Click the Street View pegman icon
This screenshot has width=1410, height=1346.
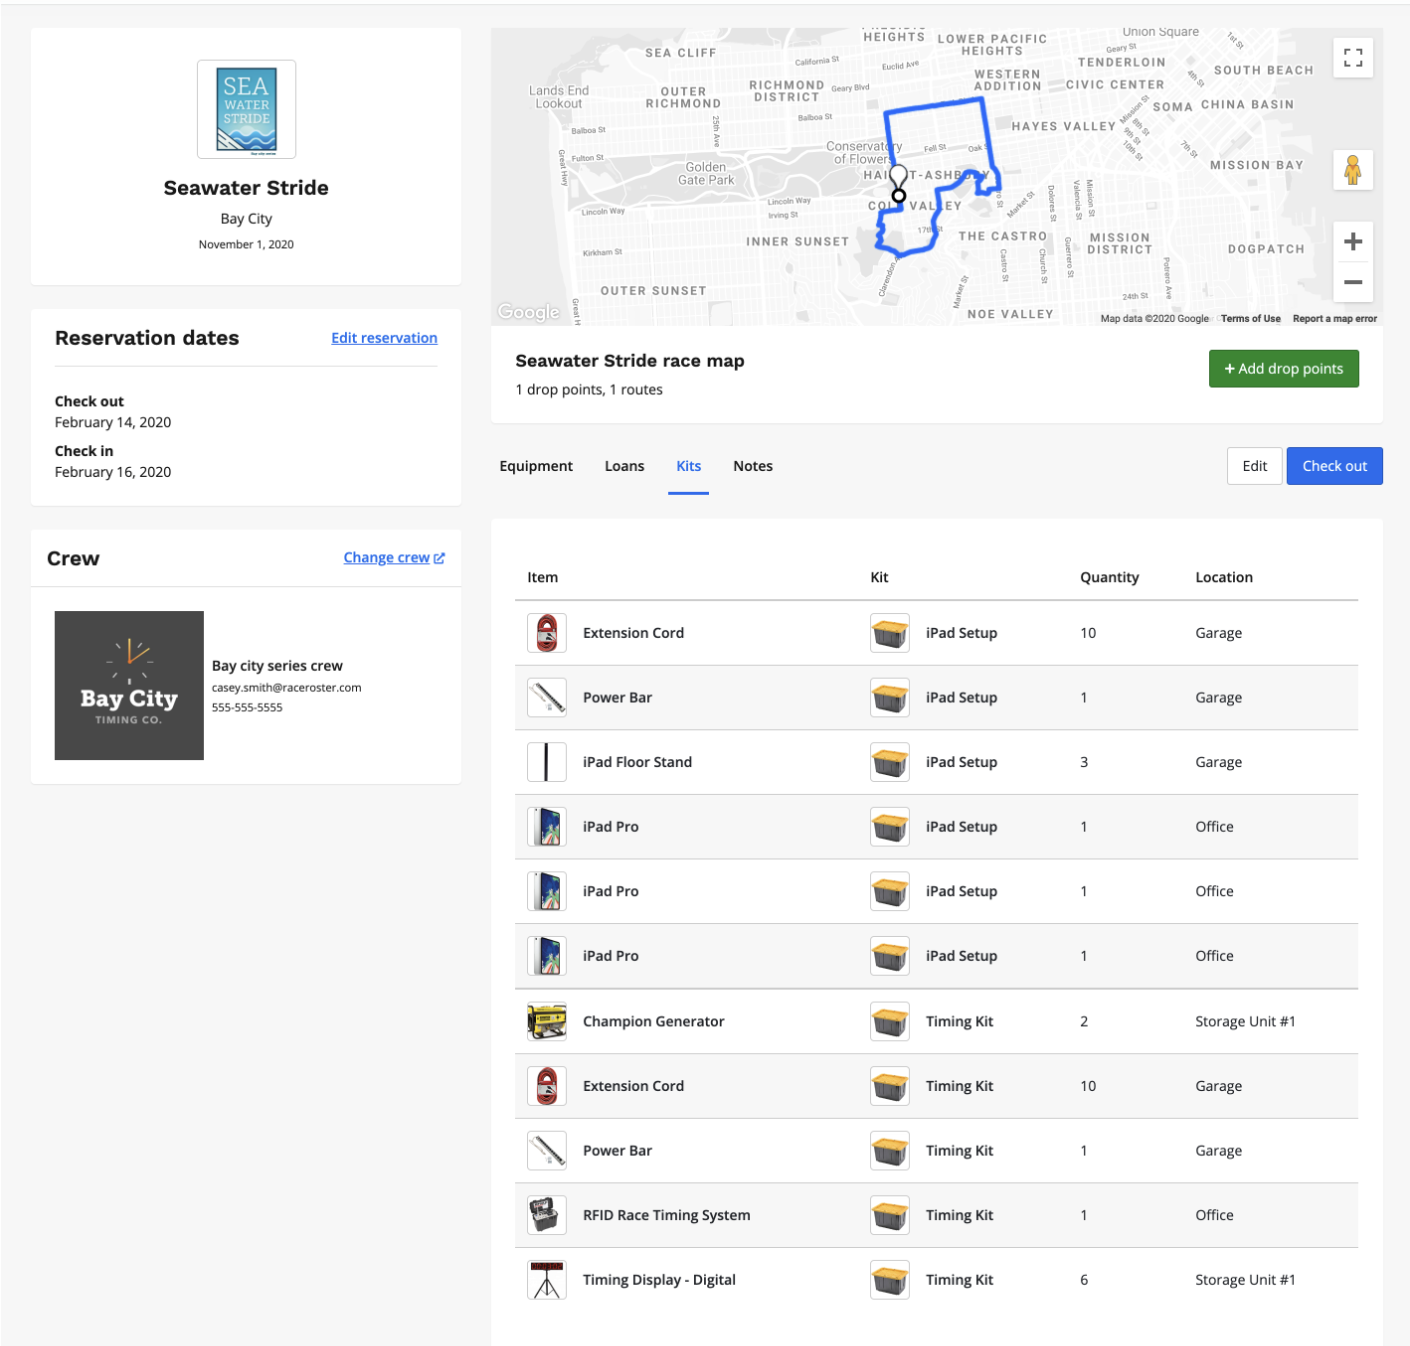coord(1352,171)
